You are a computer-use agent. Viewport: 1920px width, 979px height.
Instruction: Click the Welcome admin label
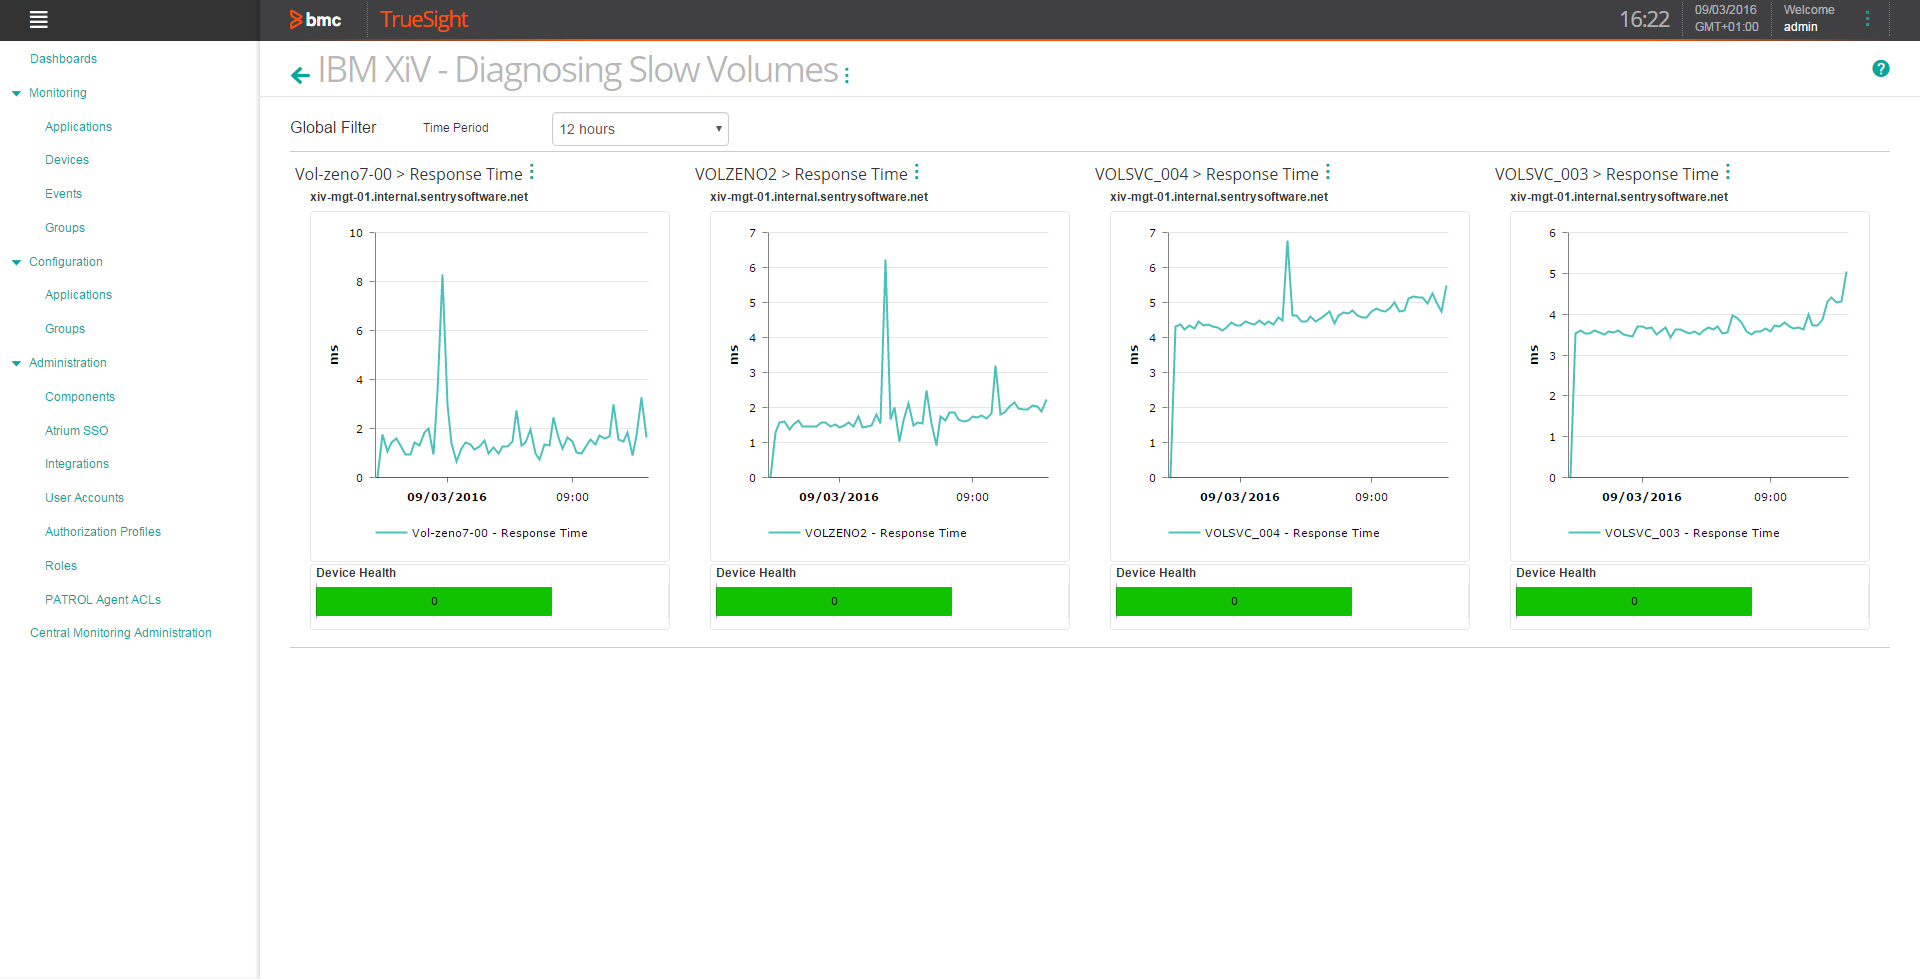(x=1808, y=18)
